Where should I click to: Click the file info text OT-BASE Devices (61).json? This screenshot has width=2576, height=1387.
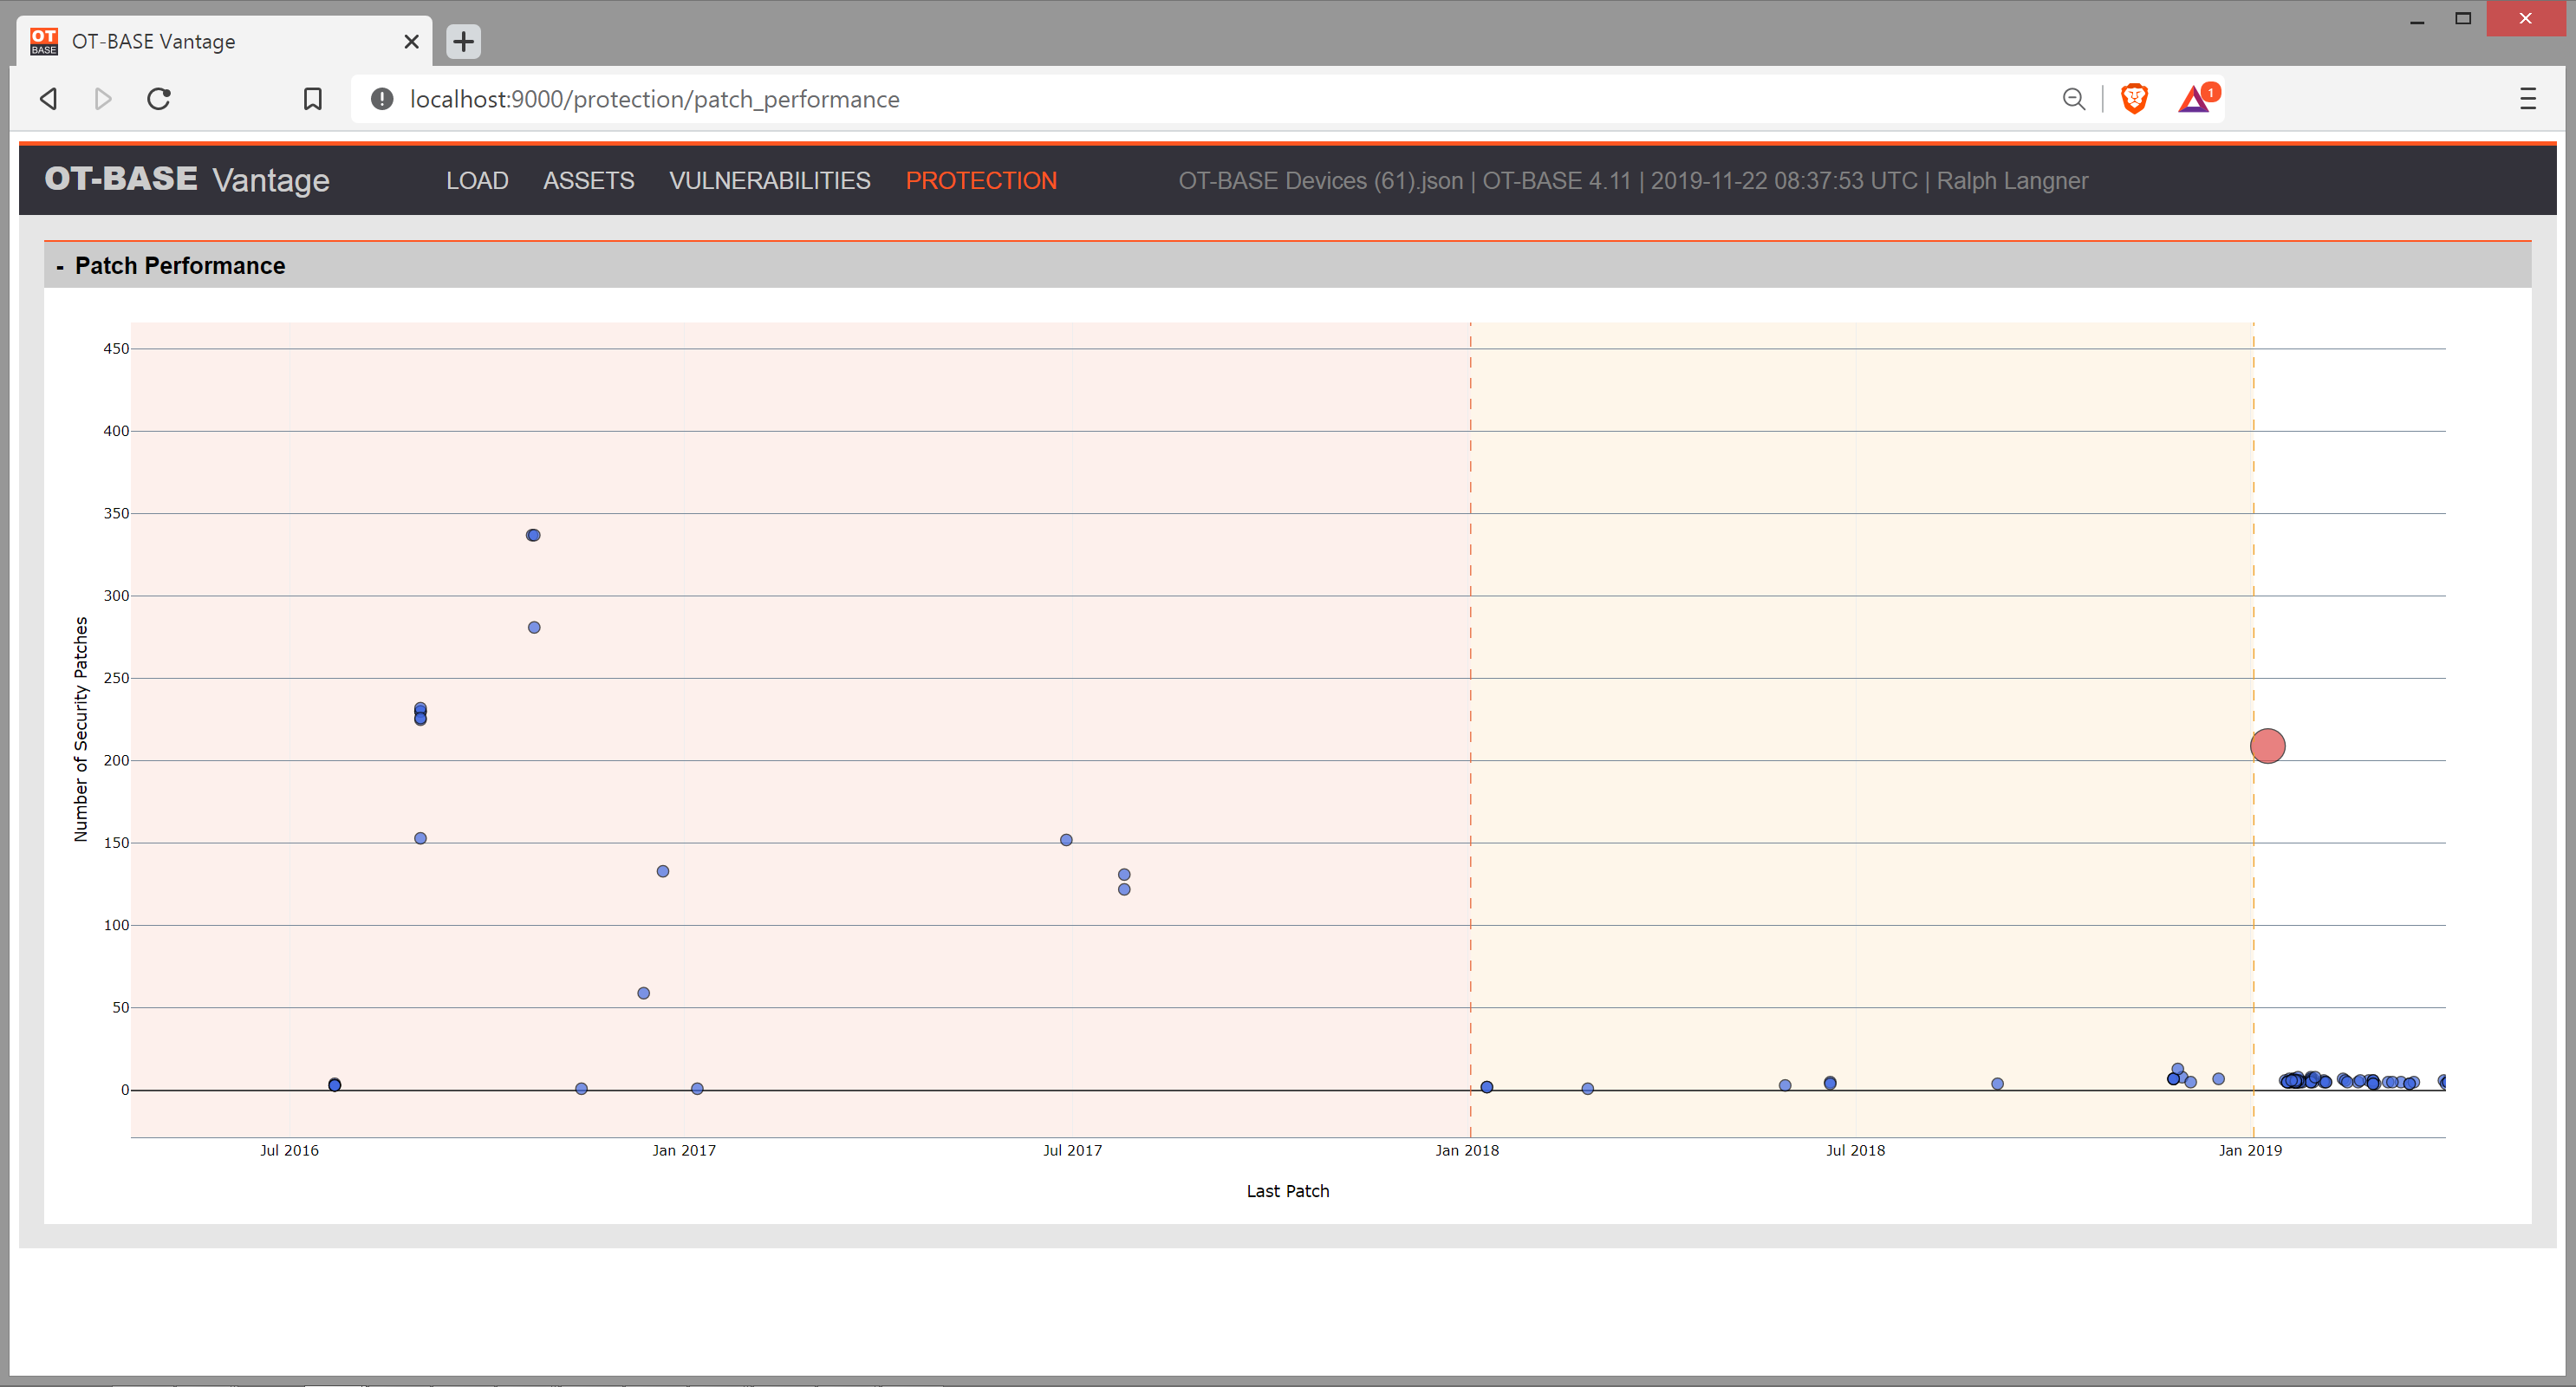pos(1320,181)
